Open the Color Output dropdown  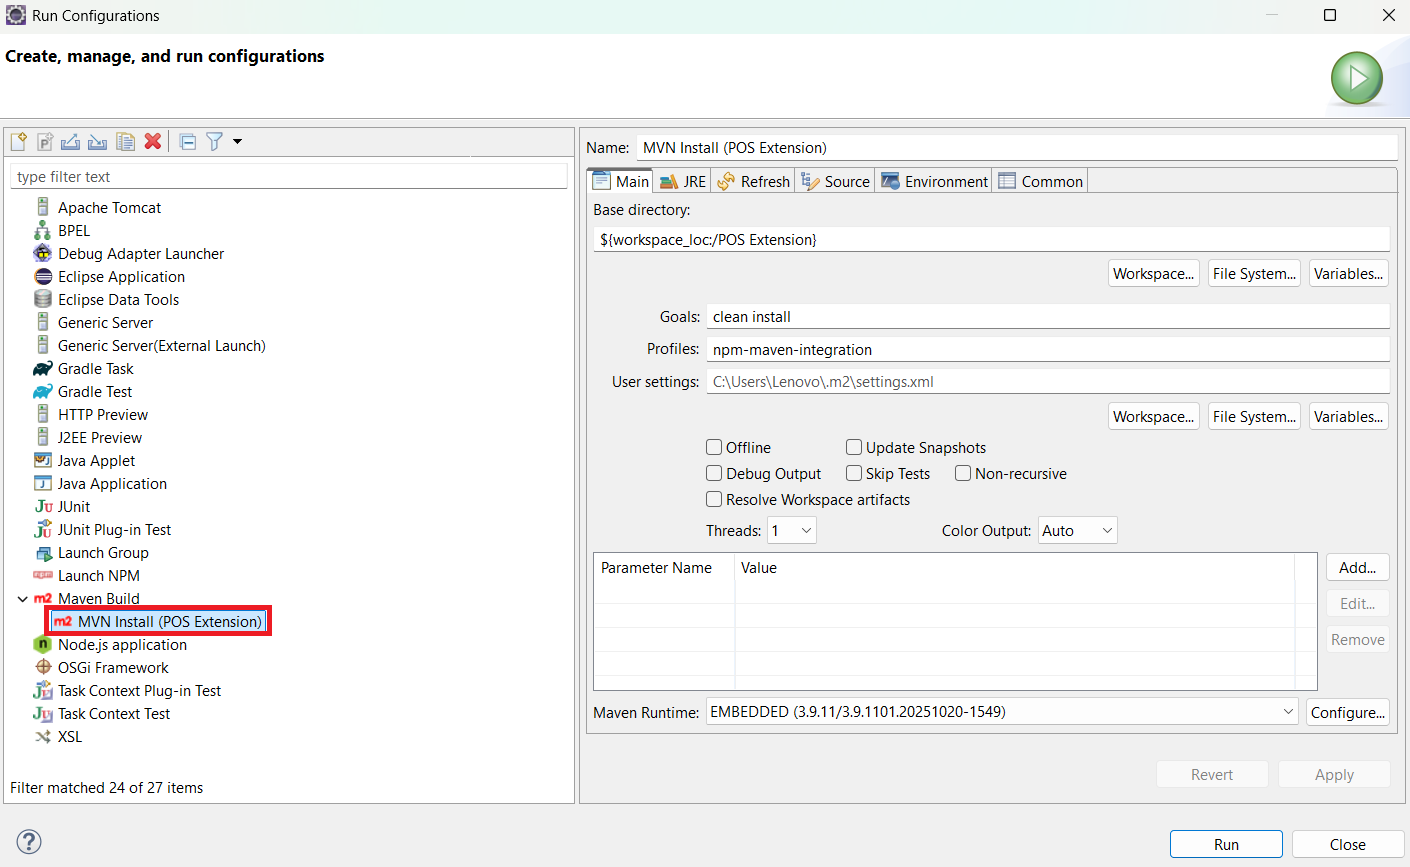1077,531
